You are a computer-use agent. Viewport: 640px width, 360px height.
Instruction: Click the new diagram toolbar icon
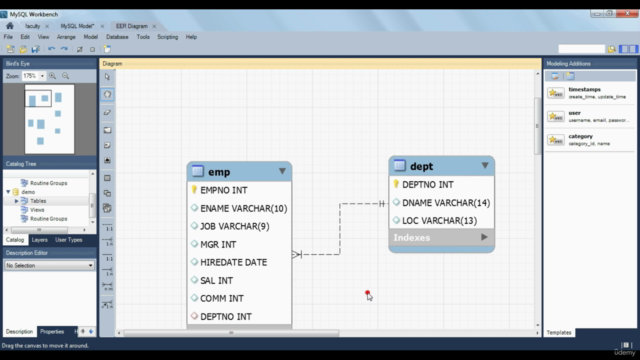pos(107,49)
